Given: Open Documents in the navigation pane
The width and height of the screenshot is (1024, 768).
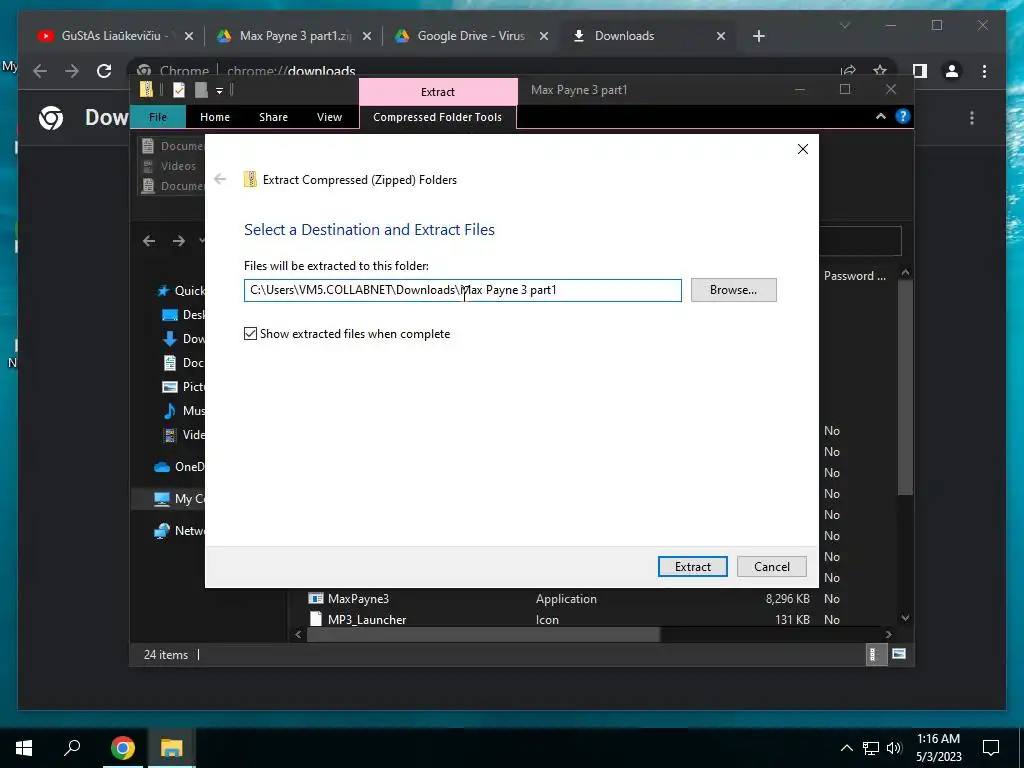Looking at the screenshot, I should click(183, 362).
